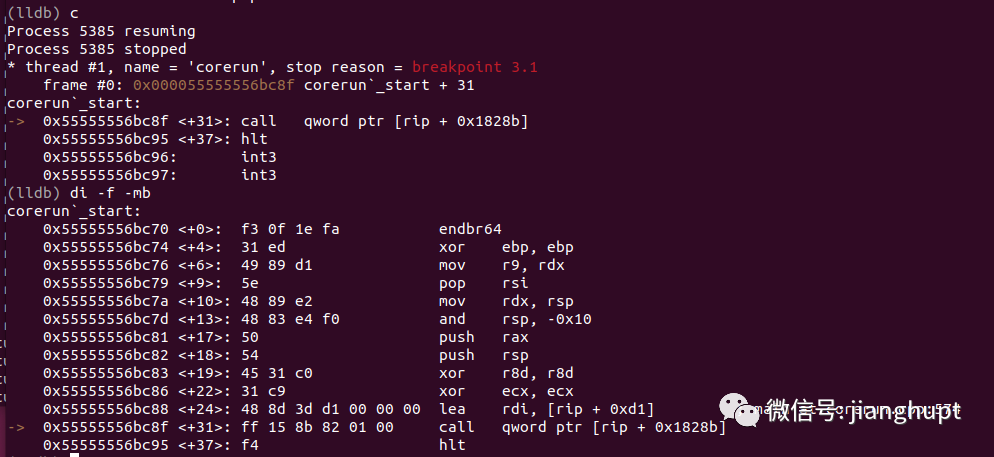Click the '(lldb) c' command at top

[x=43, y=13]
